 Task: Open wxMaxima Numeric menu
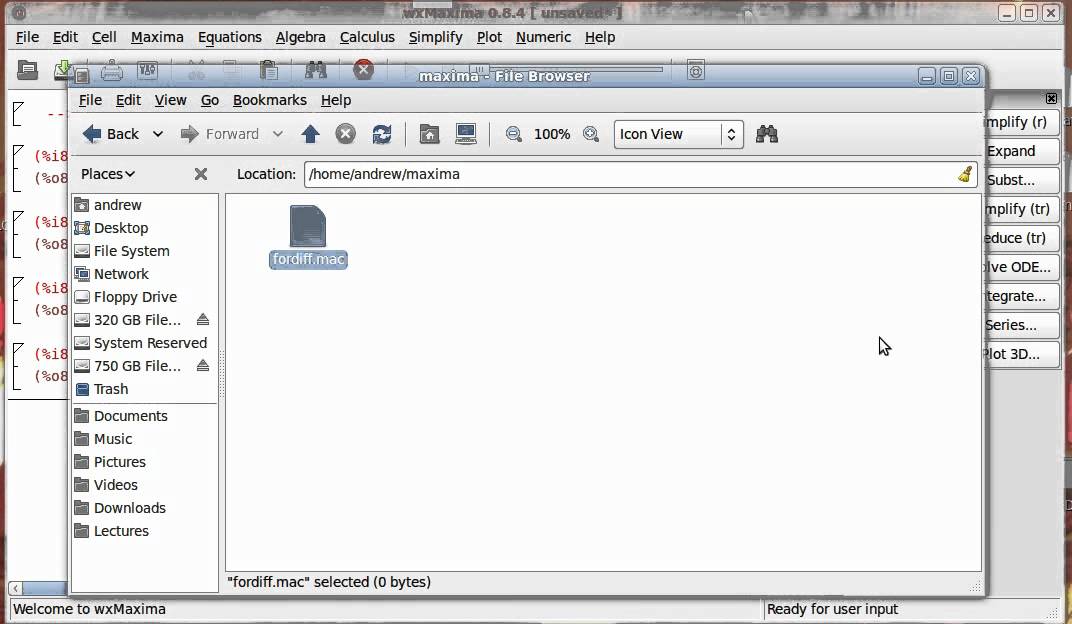point(543,37)
